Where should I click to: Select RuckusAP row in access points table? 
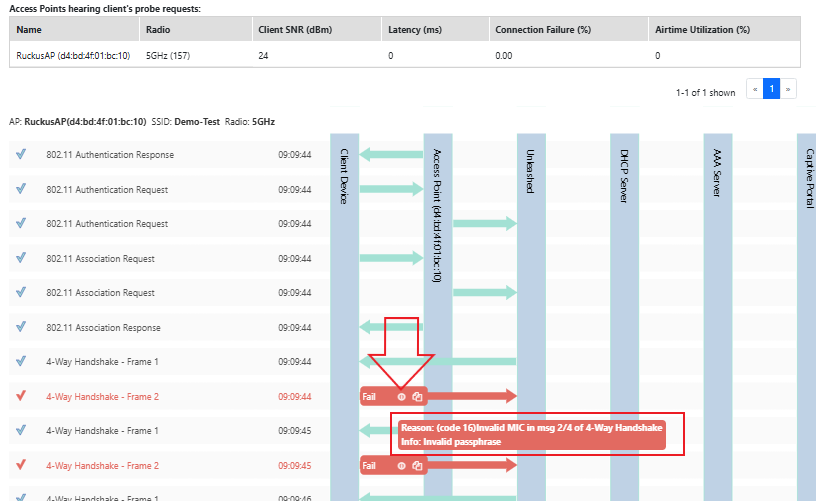point(73,55)
